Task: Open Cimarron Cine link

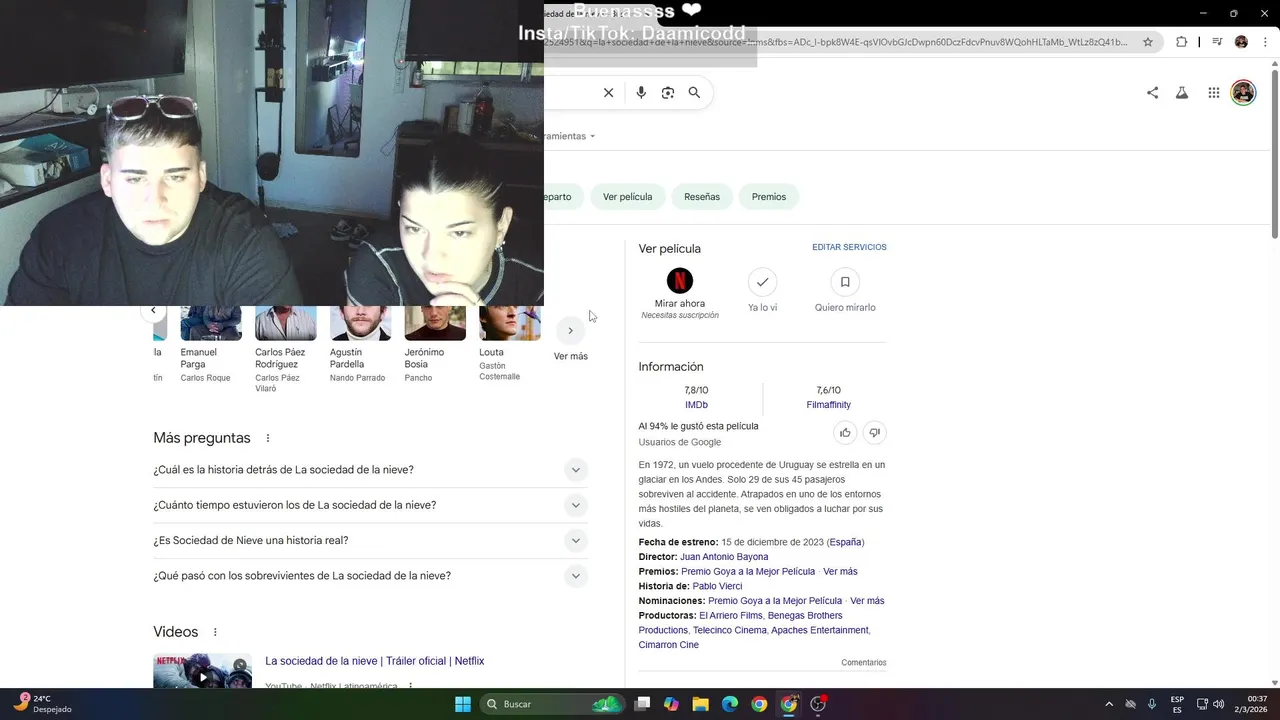Action: [669, 645]
